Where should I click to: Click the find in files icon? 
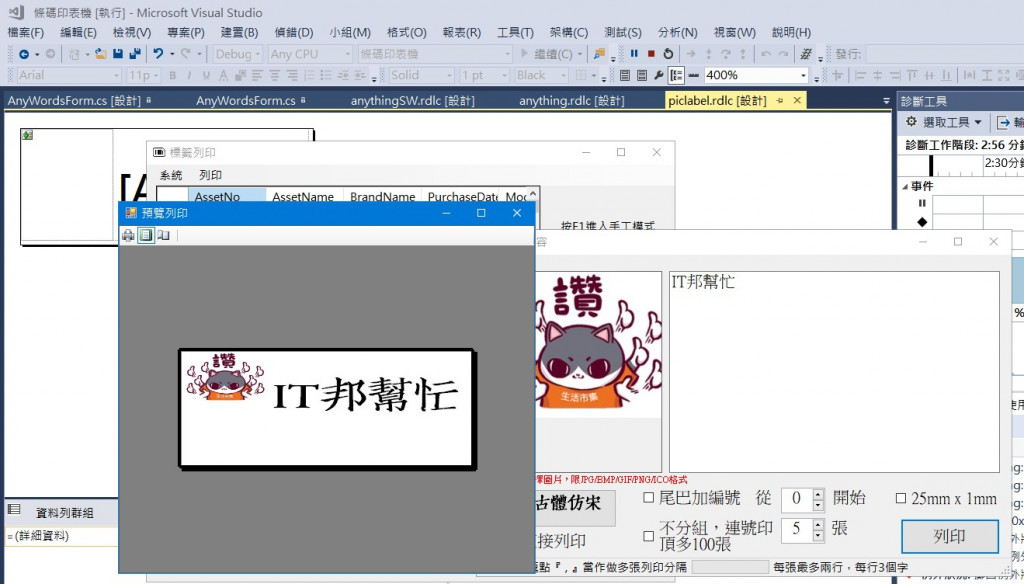click(x=599, y=54)
